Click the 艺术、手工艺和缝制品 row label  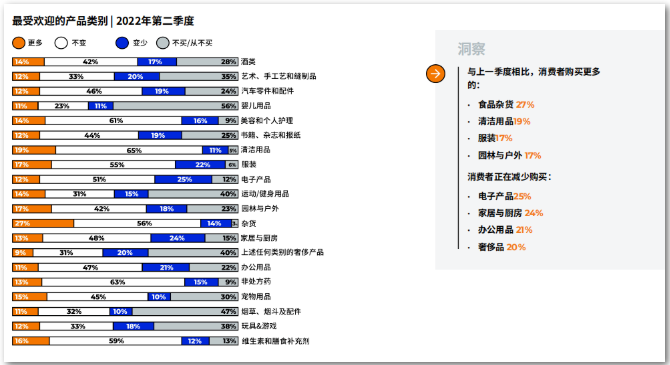(279, 76)
